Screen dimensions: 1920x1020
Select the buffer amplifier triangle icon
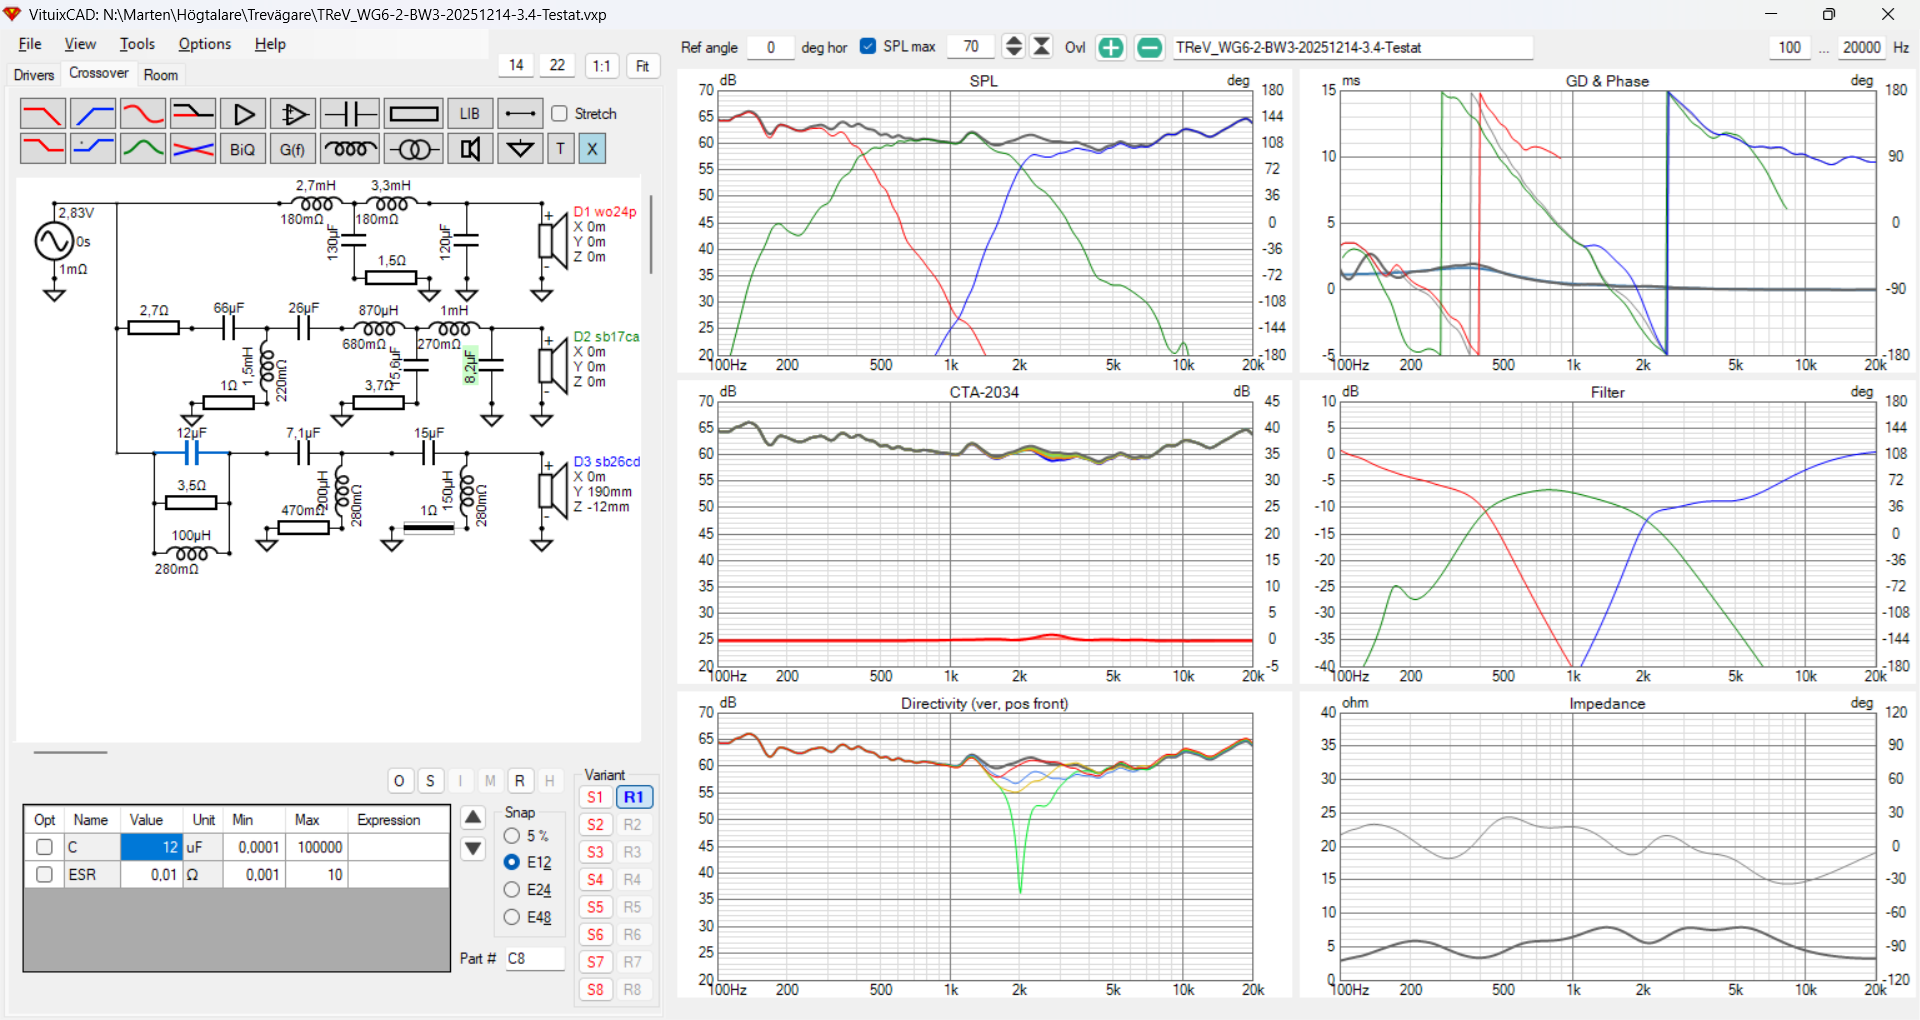click(x=243, y=114)
